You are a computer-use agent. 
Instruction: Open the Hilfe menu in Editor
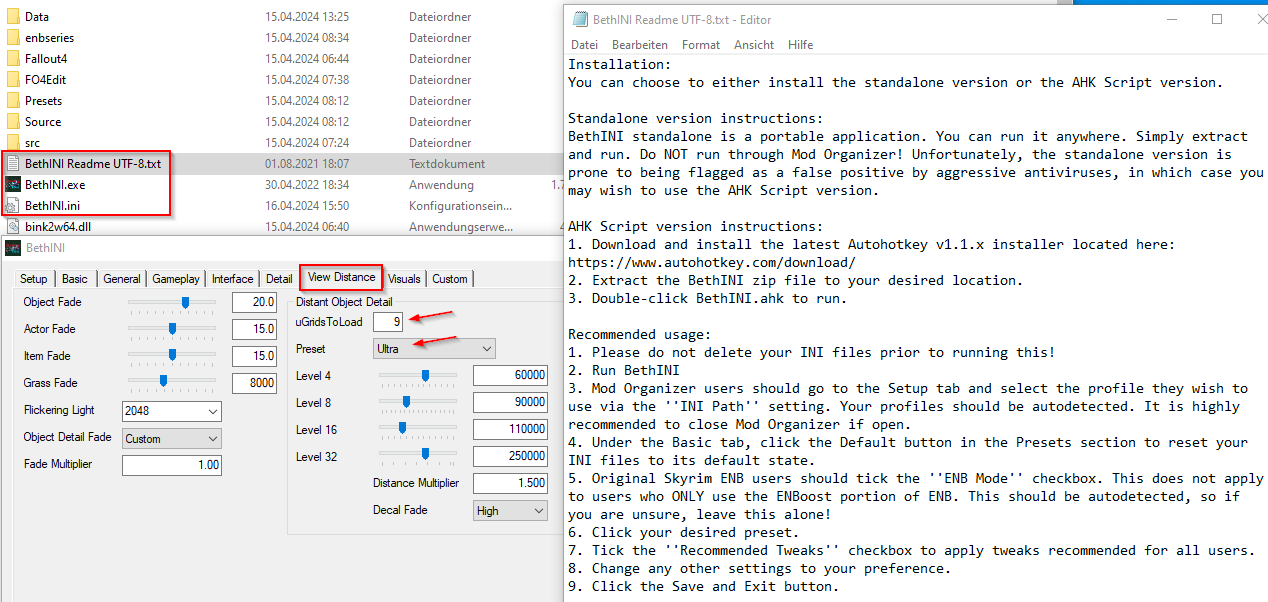click(x=800, y=45)
